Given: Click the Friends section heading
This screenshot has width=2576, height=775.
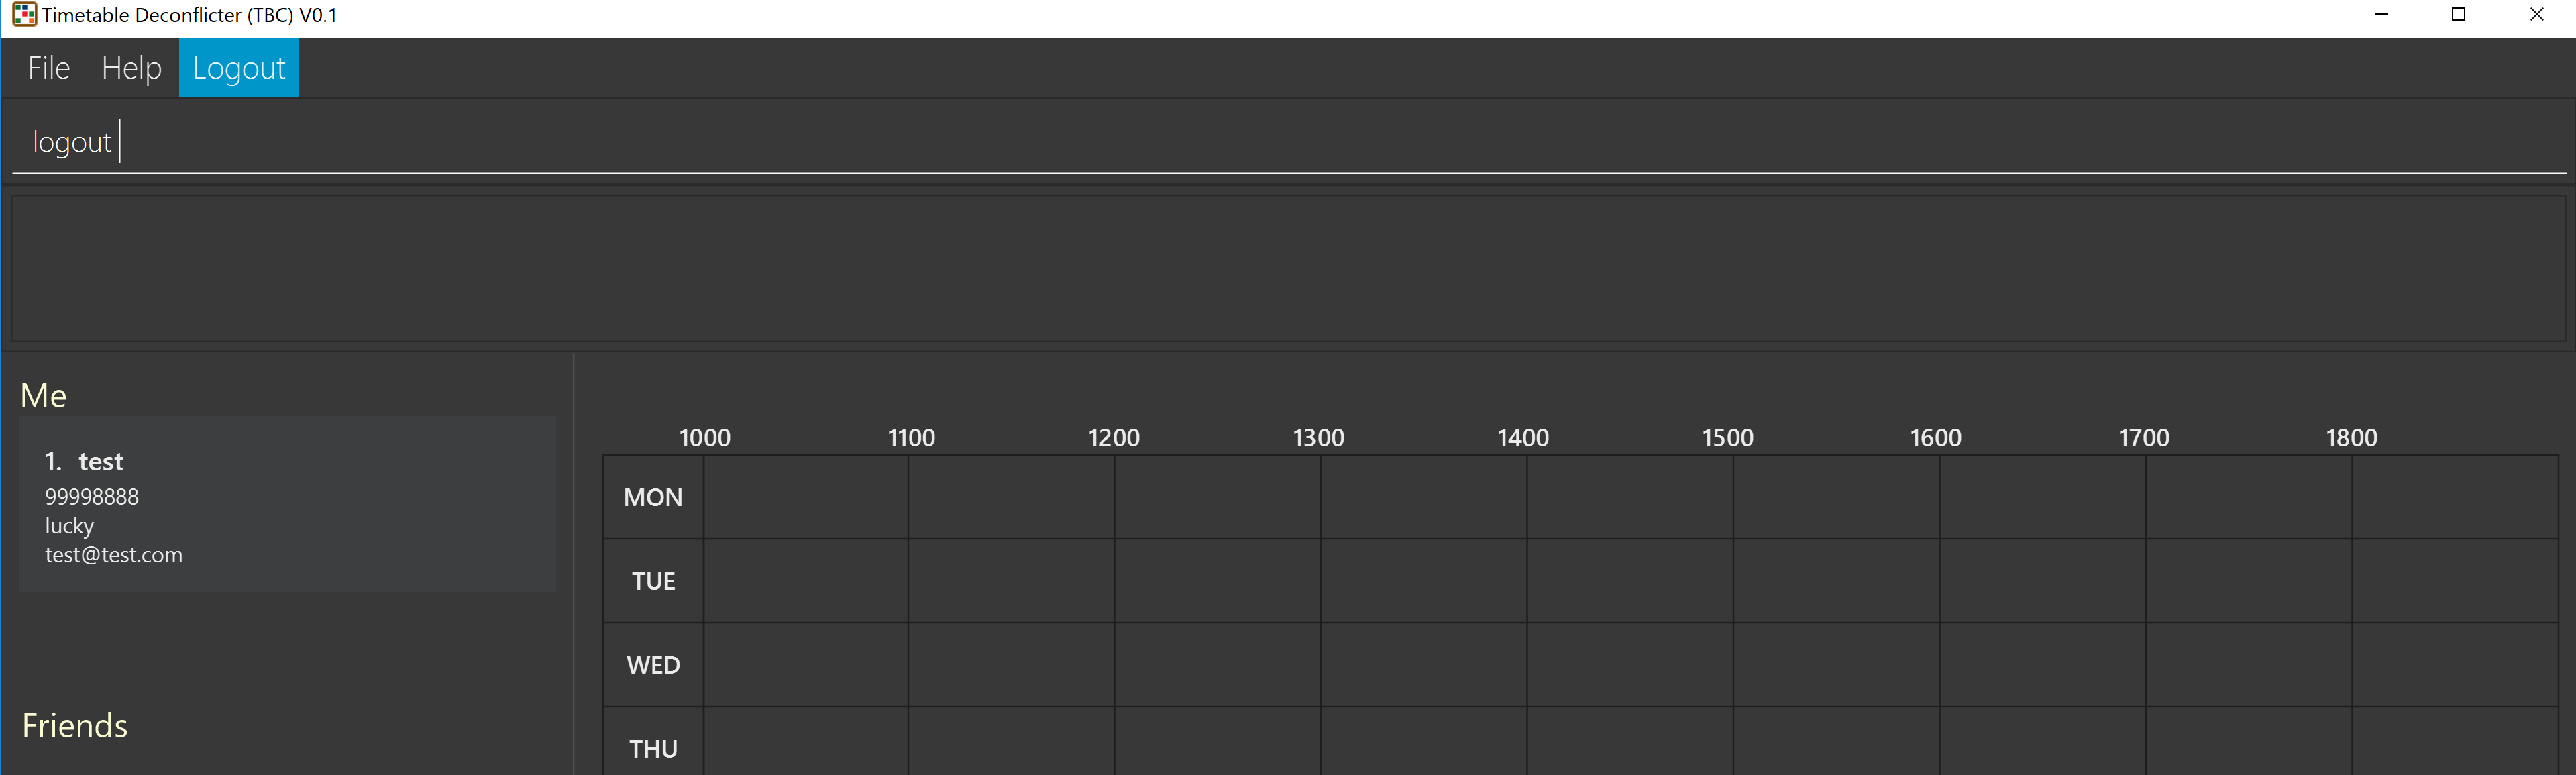Looking at the screenshot, I should coord(75,726).
